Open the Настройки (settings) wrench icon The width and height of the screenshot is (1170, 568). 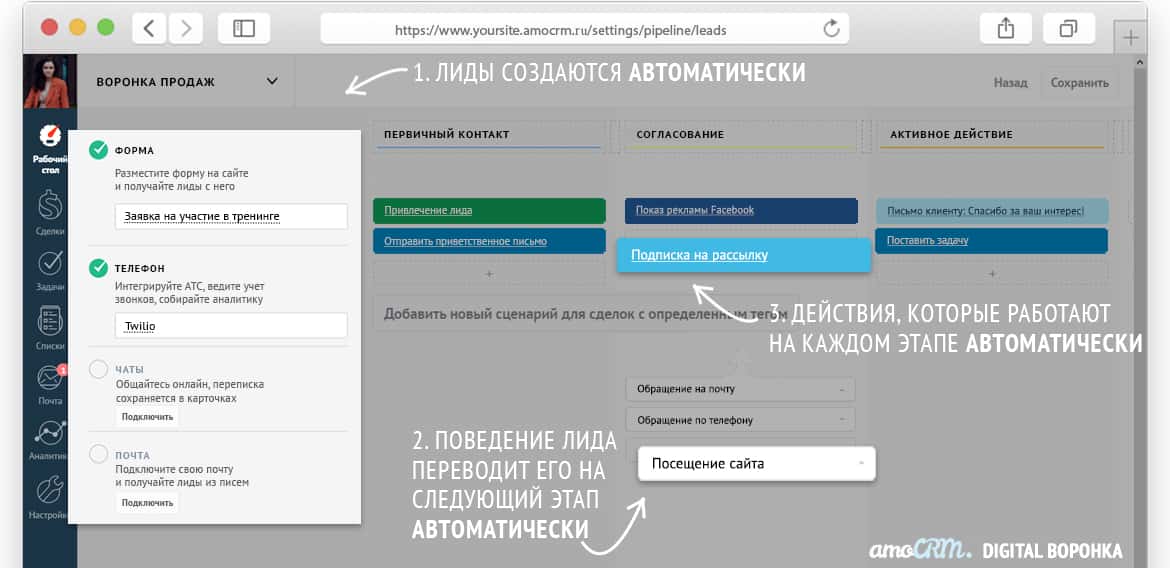[49, 491]
